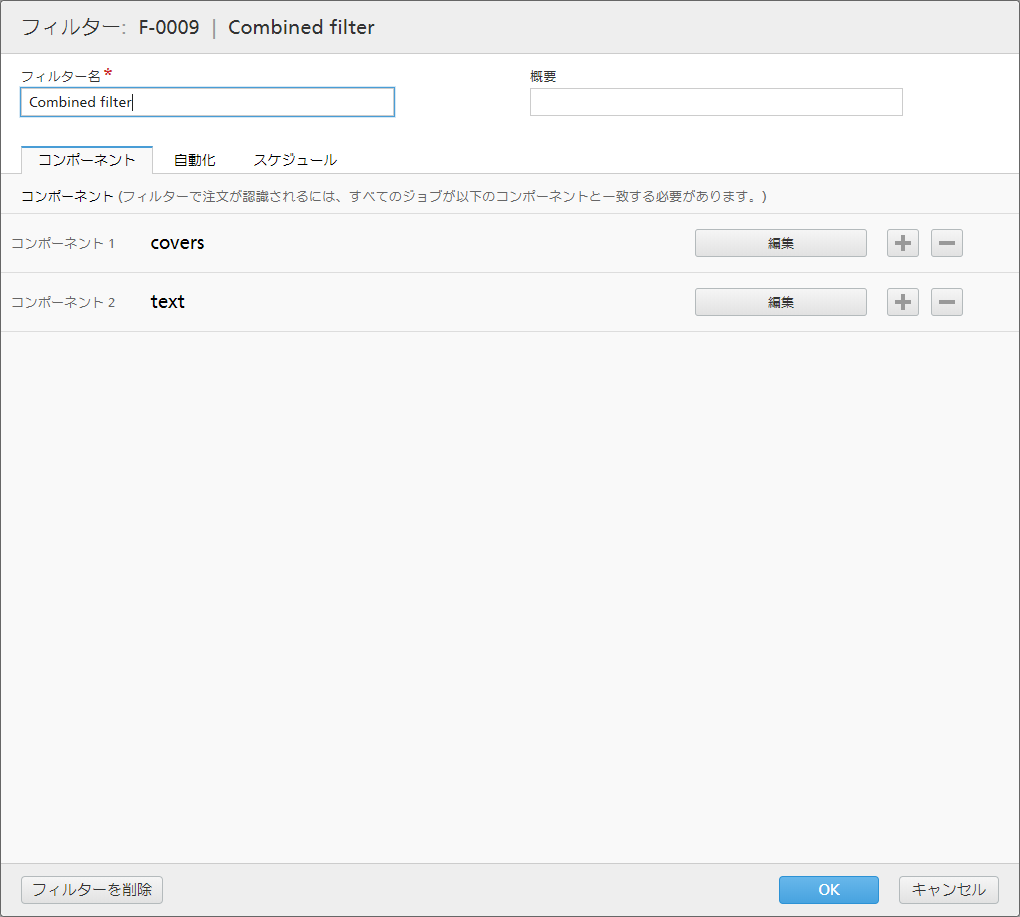Open the 自動化 tab
Viewport: 1020px width, 917px height.
[x=194, y=160]
